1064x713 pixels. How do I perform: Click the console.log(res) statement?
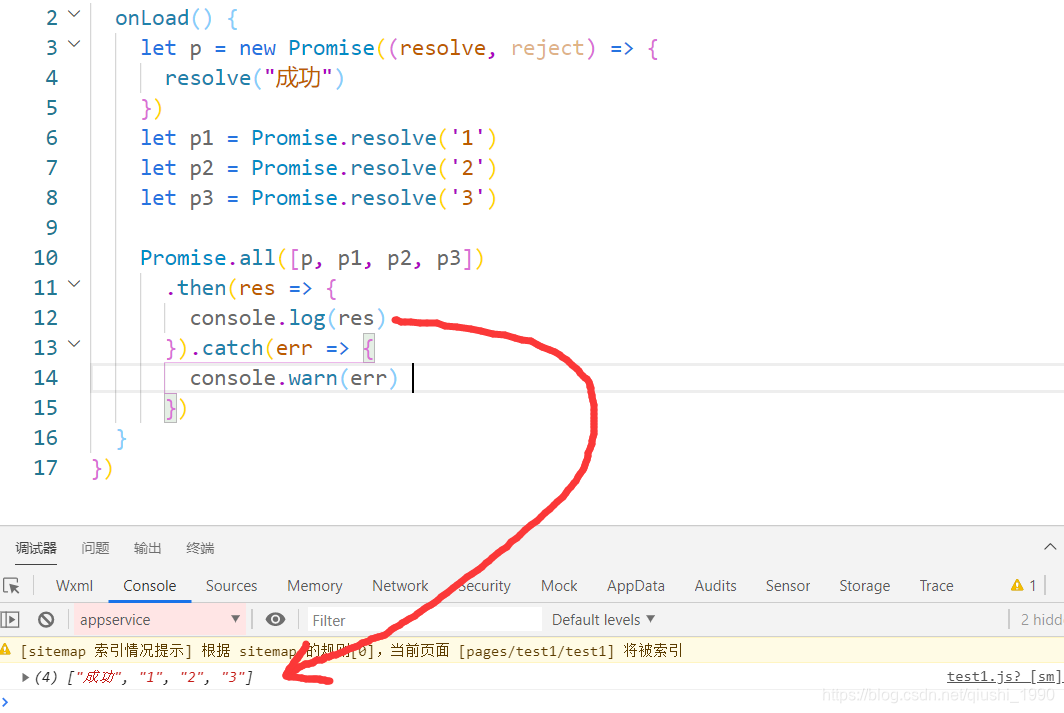point(288,318)
